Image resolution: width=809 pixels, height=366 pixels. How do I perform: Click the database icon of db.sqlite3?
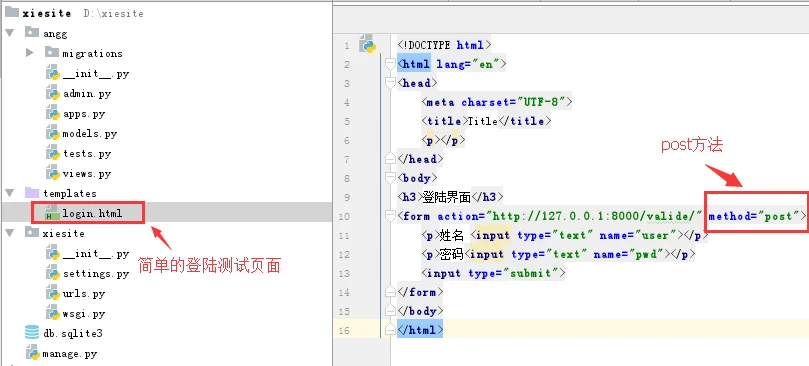[x=32, y=332]
